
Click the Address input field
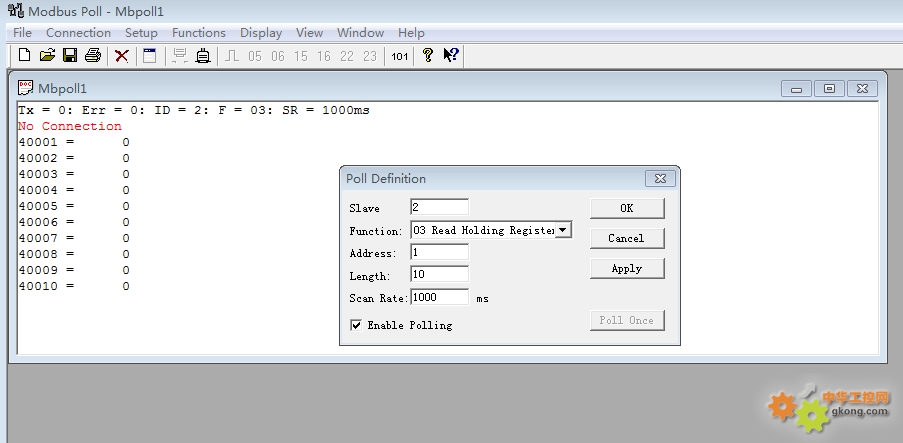(x=439, y=252)
